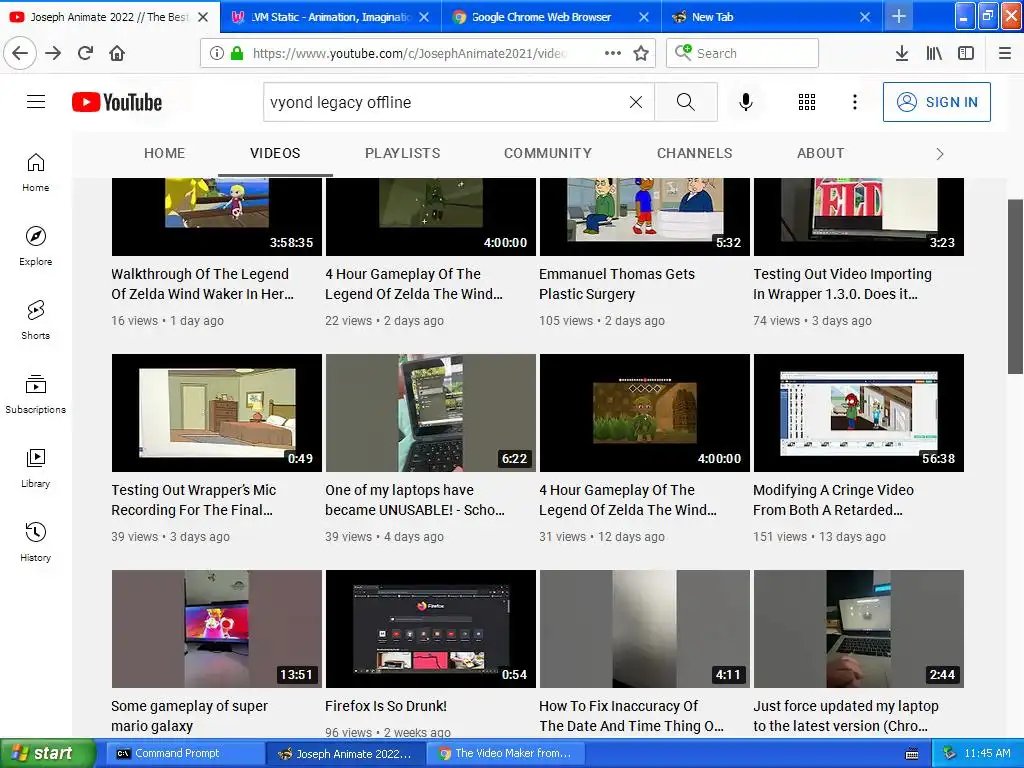Open the Firefox hamburger menu
Screen dimensions: 1024x768
click(x=1005, y=53)
